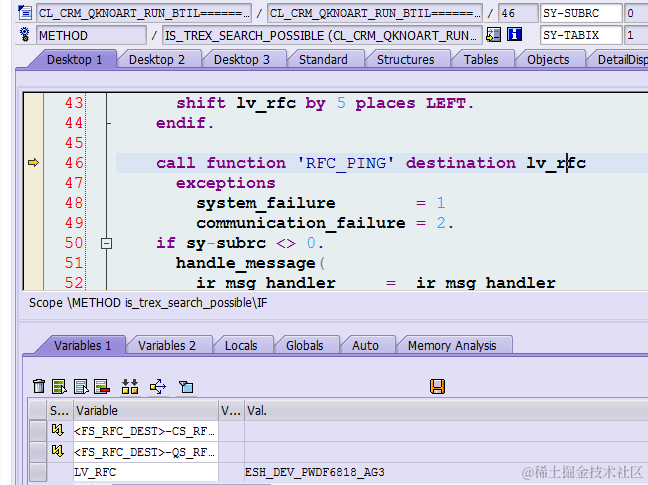This screenshot has width=648, height=485.
Task: Switch to the Desktop 2 tab
Action: click(x=157, y=59)
